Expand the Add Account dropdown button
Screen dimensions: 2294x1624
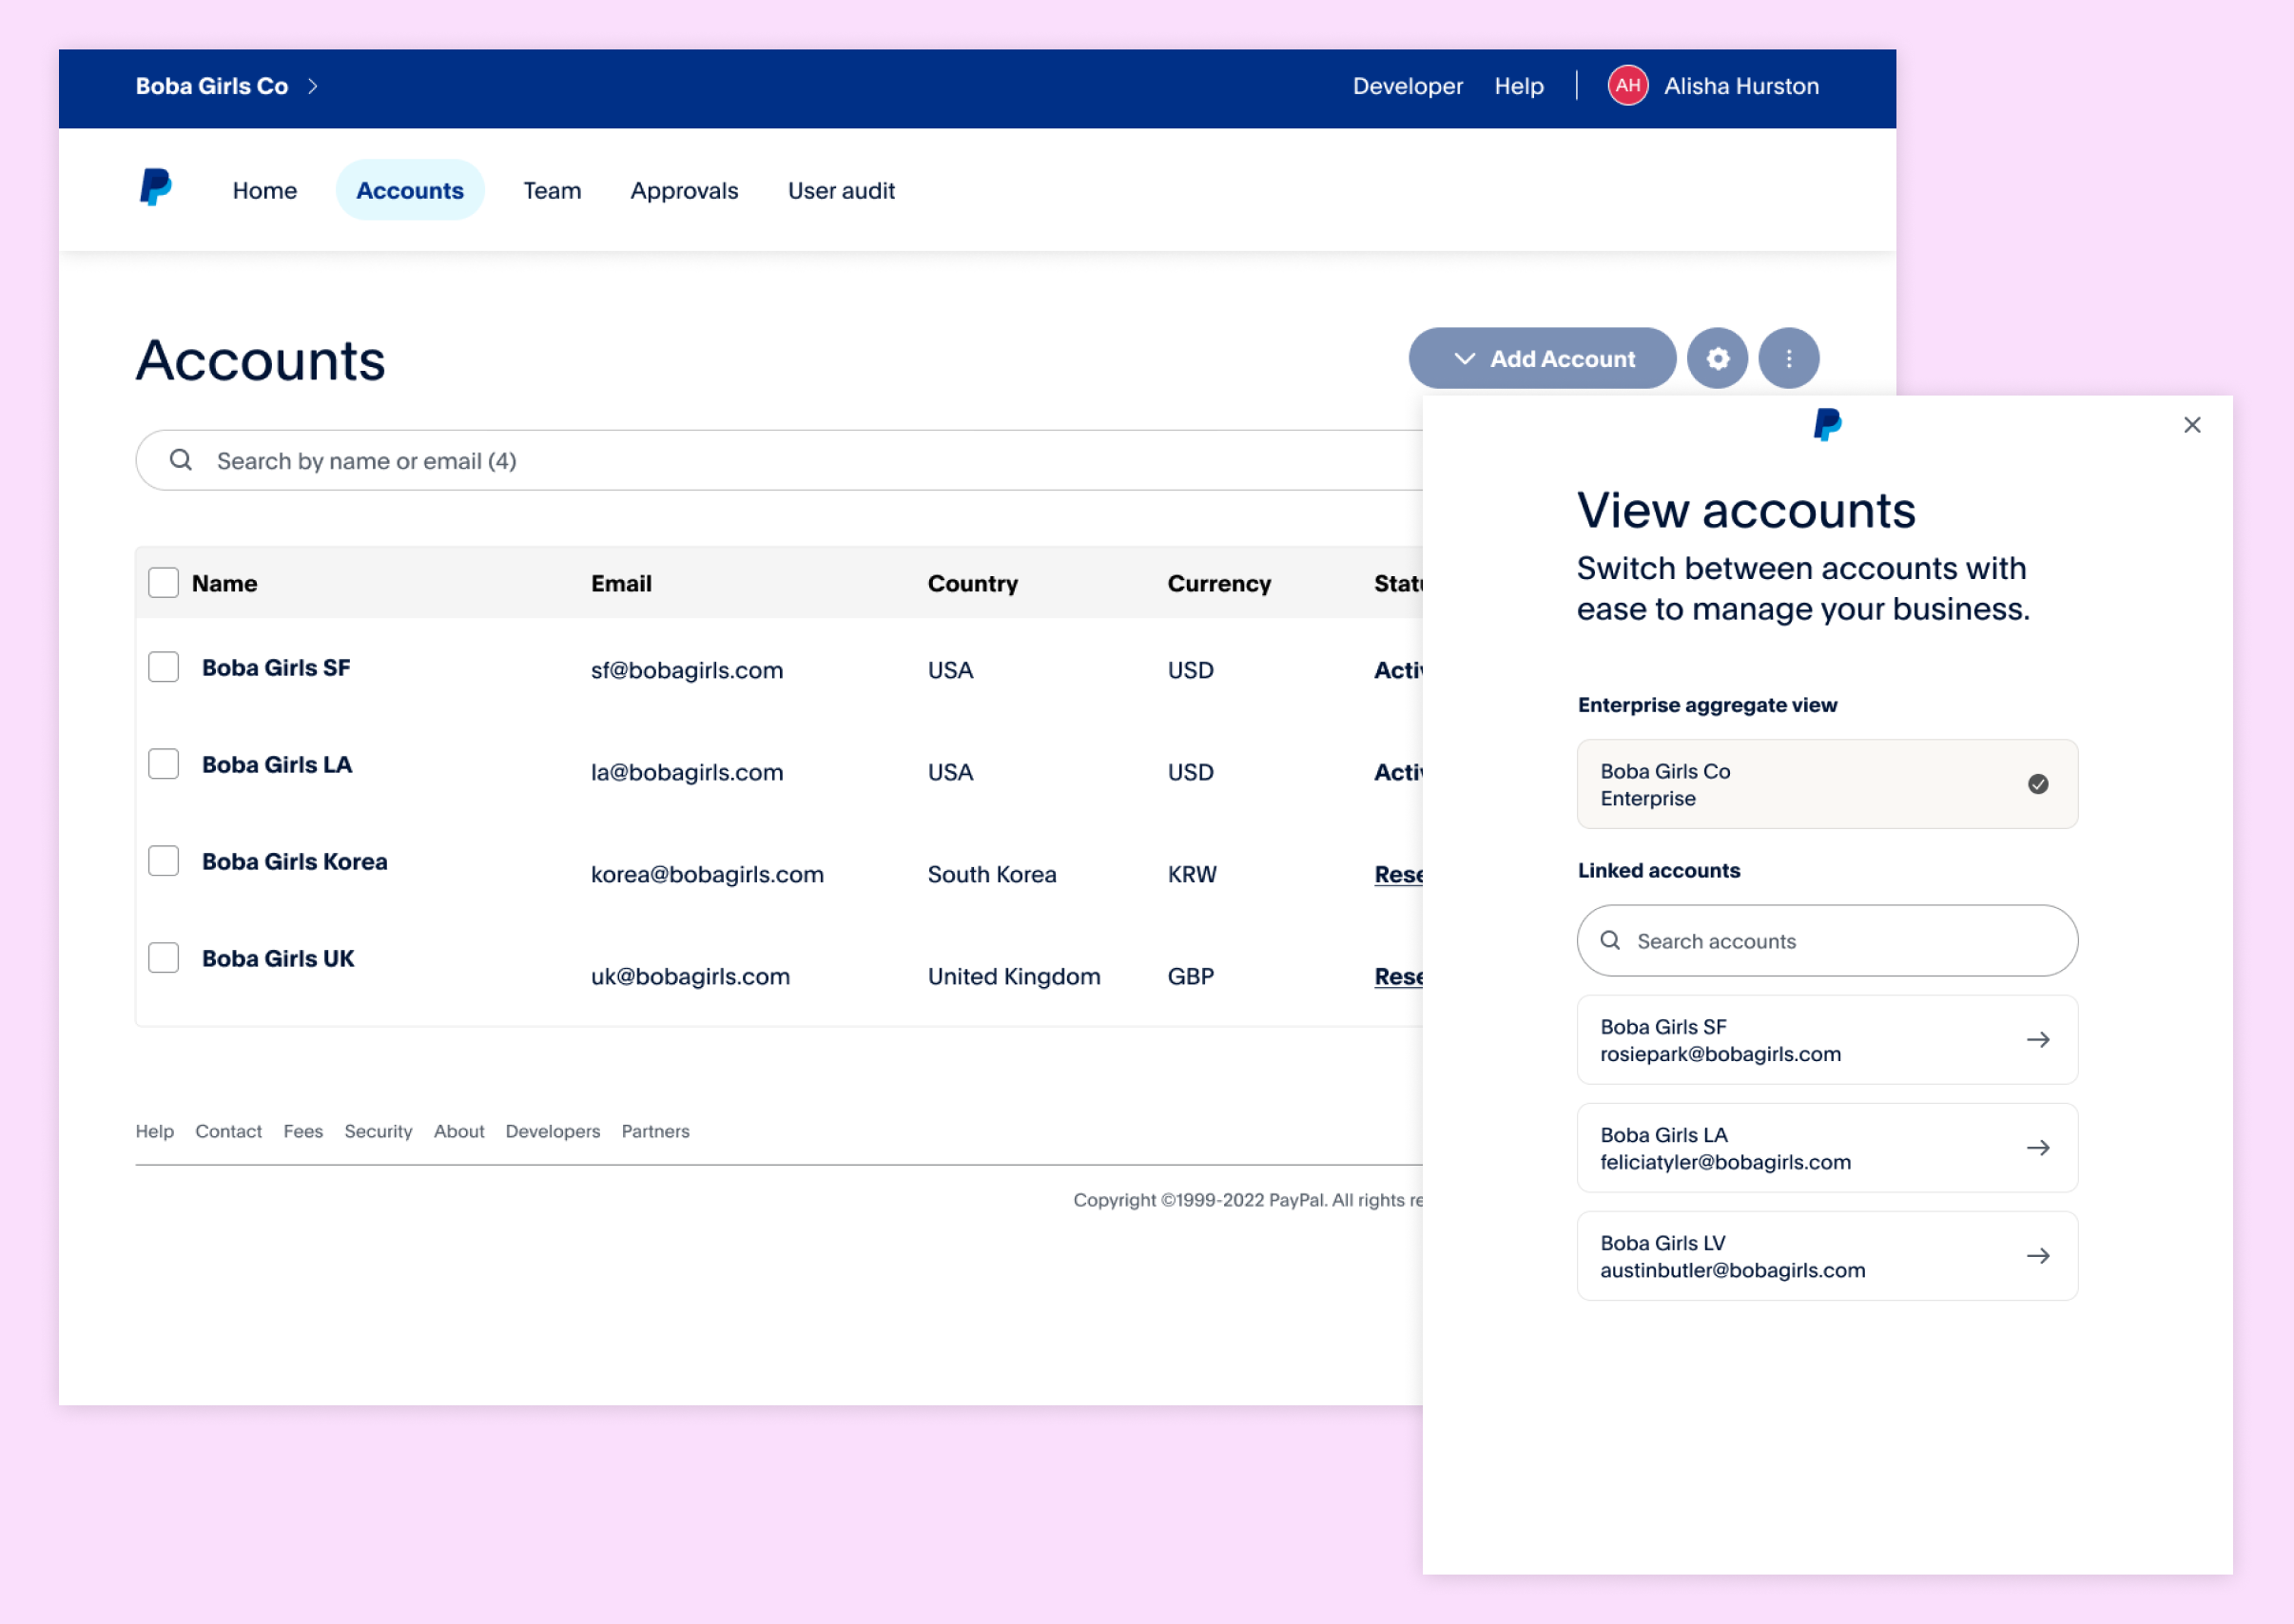point(1542,358)
